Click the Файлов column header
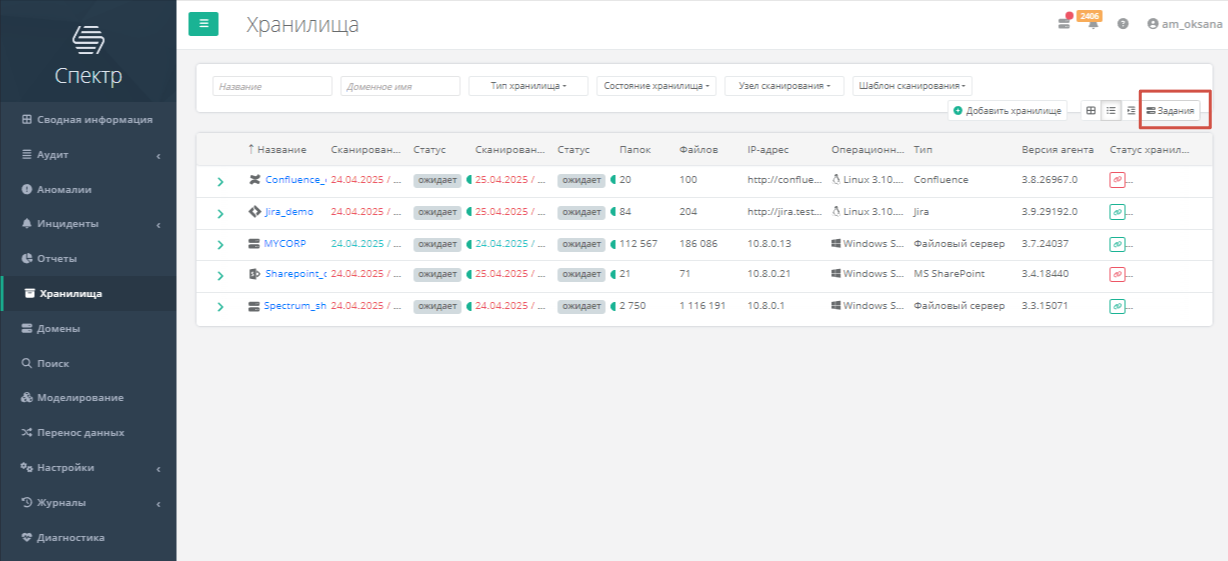 [698, 150]
